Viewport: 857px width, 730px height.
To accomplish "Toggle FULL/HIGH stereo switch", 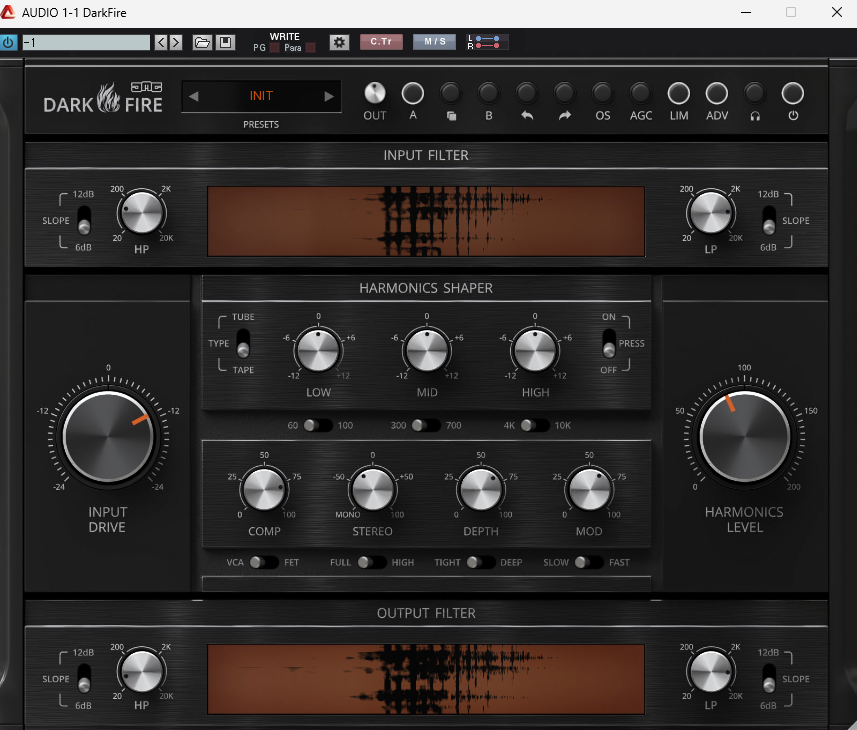I will click(x=372, y=562).
